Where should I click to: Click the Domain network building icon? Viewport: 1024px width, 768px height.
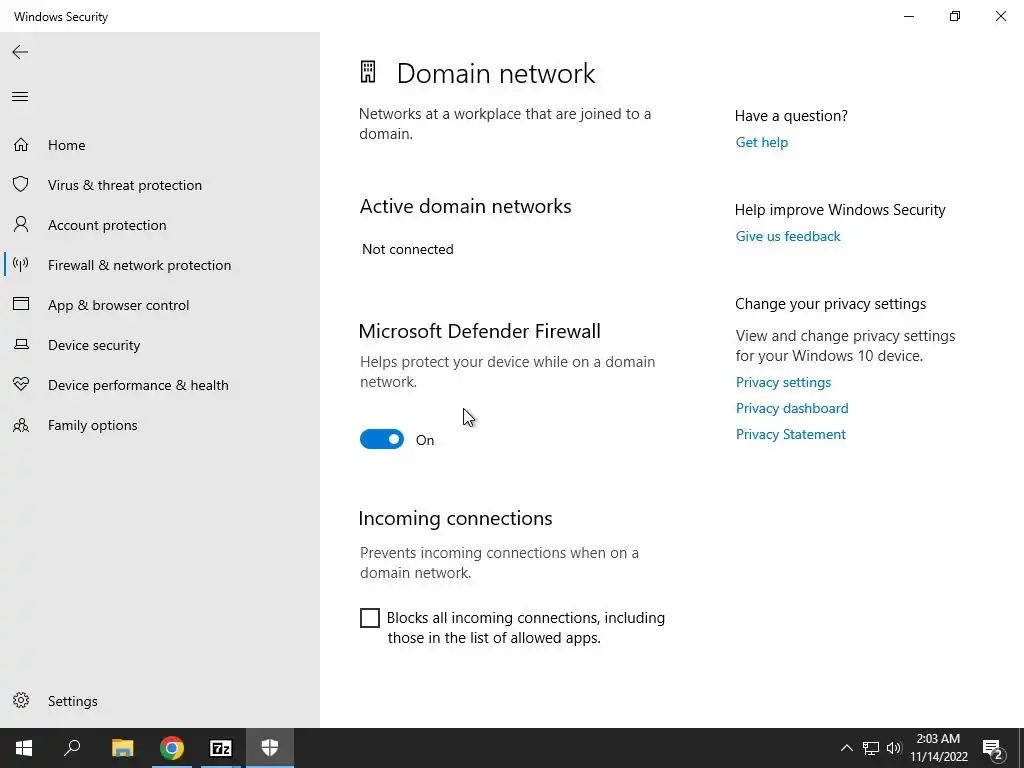point(368,72)
